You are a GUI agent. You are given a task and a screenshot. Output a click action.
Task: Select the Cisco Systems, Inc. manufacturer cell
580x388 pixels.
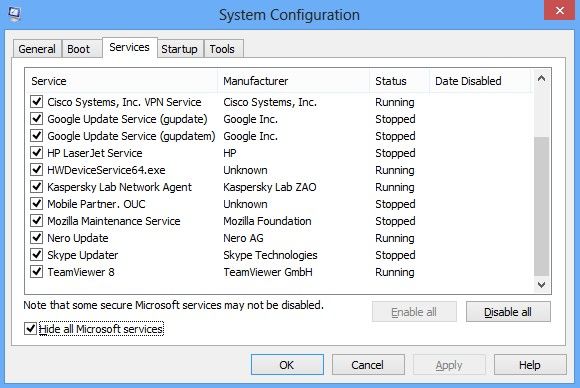pyautogui.click(x=270, y=102)
